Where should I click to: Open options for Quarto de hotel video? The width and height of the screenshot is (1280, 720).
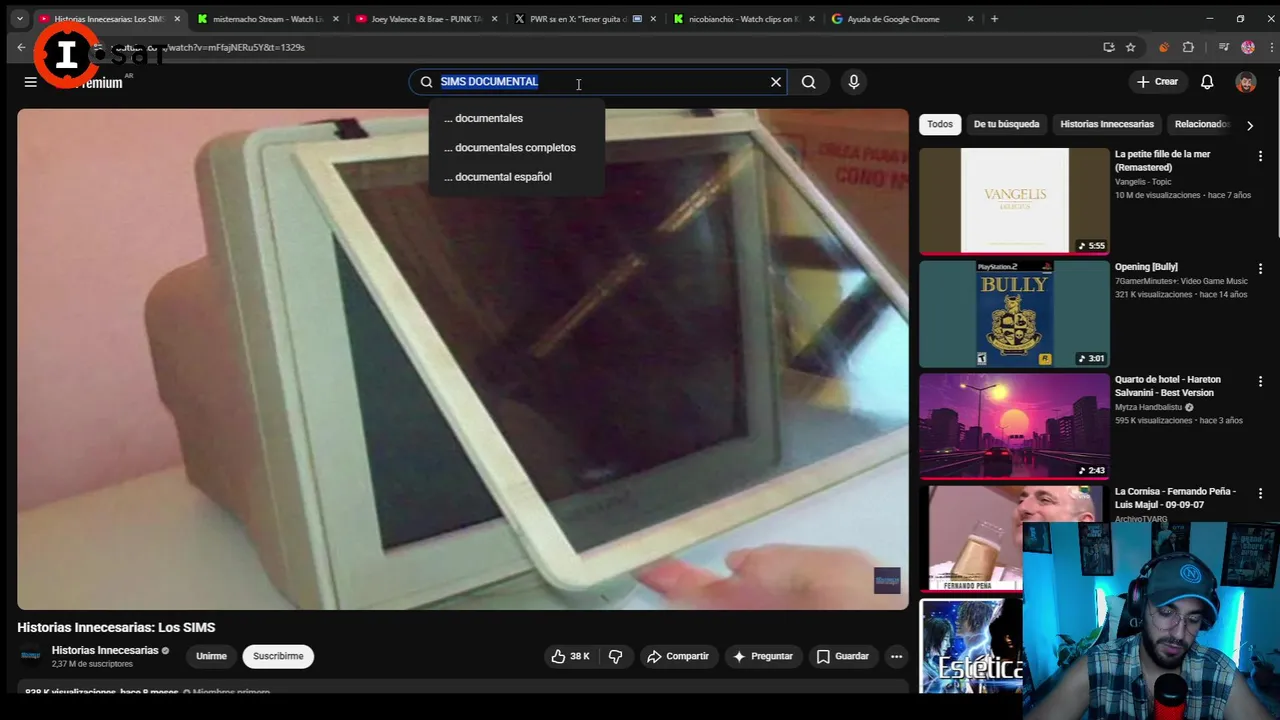click(1260, 381)
